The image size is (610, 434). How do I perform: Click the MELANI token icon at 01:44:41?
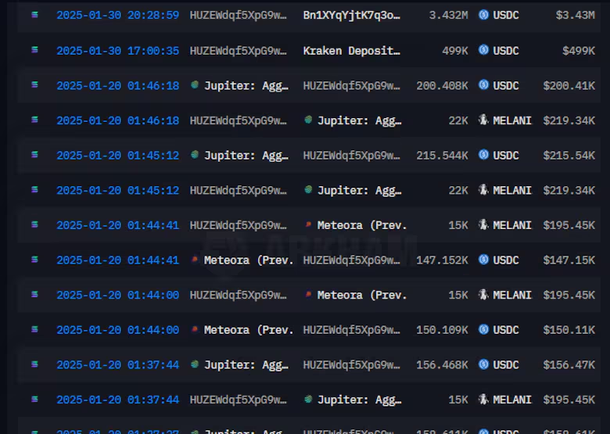[x=484, y=224]
